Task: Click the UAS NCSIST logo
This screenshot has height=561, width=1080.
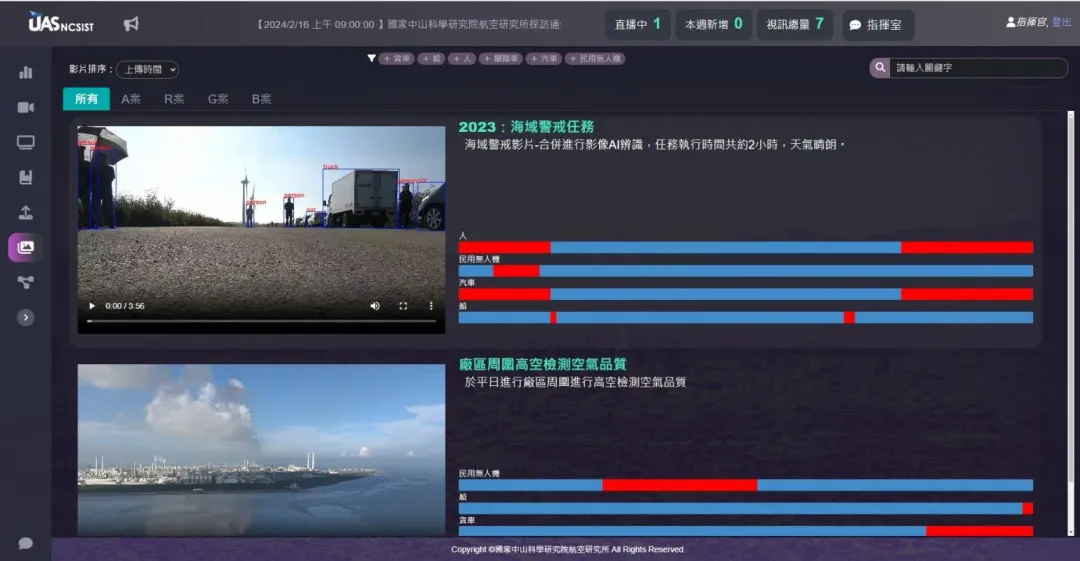Action: [x=61, y=23]
